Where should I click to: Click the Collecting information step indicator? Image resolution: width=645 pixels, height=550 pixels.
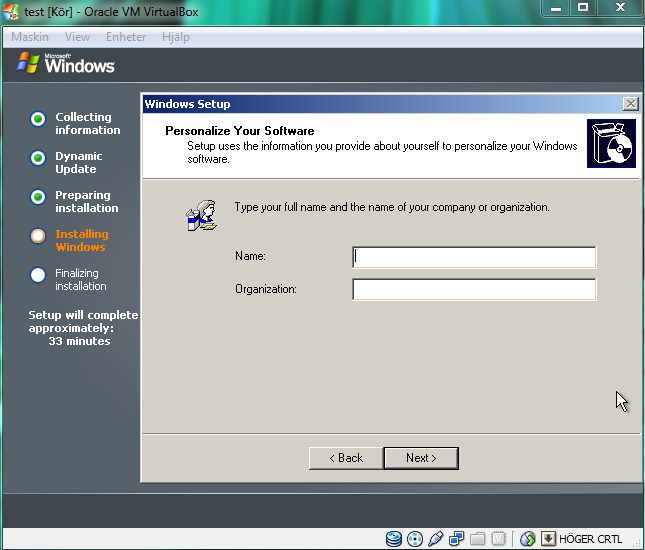[x=38, y=119]
